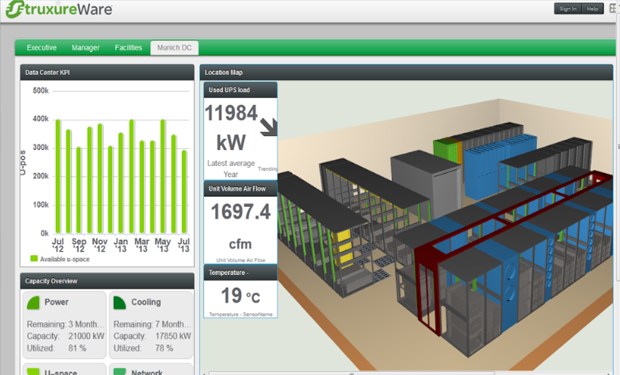Screen dimensions: 620x375
Task: Switch to the Manager tab
Action: click(85, 48)
